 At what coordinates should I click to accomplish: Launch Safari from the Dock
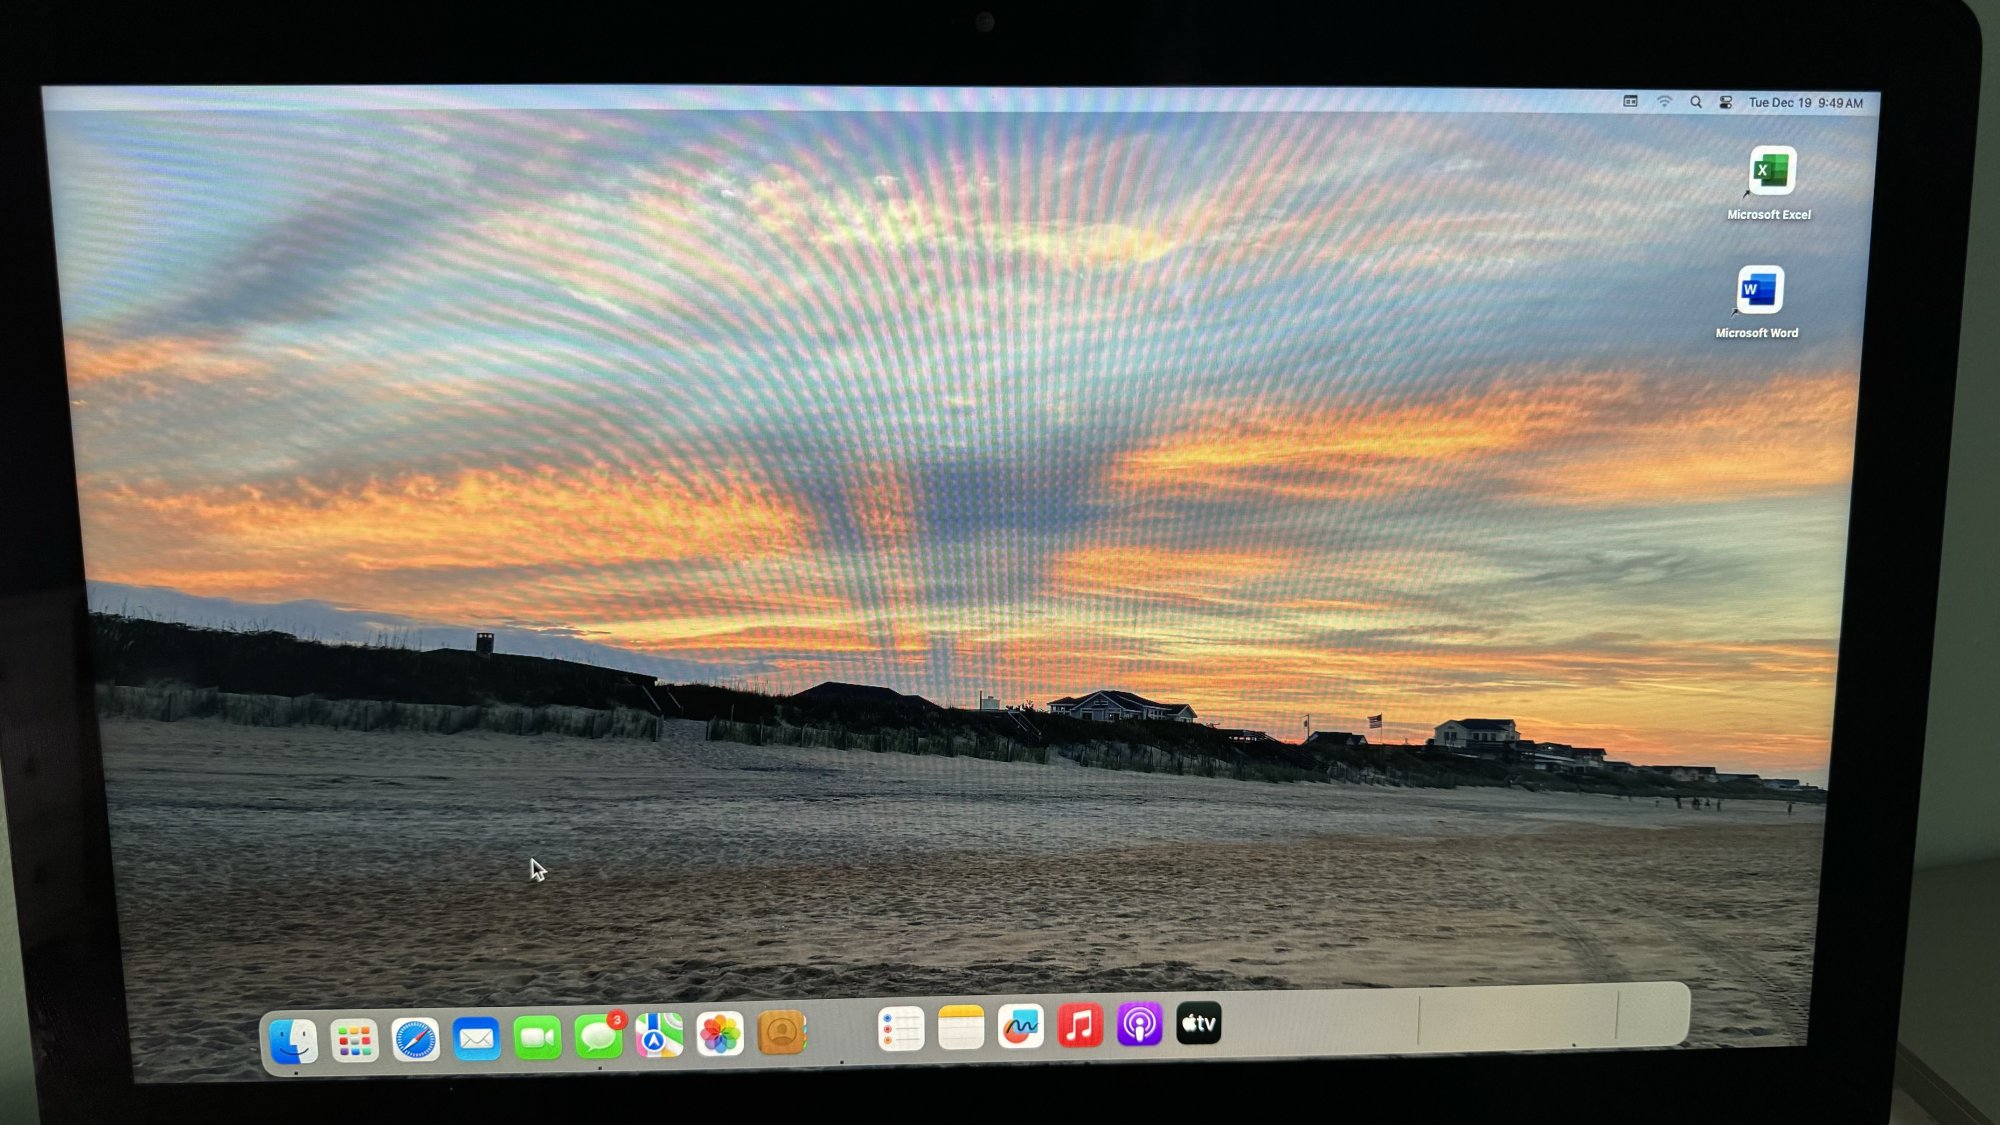click(x=415, y=1040)
